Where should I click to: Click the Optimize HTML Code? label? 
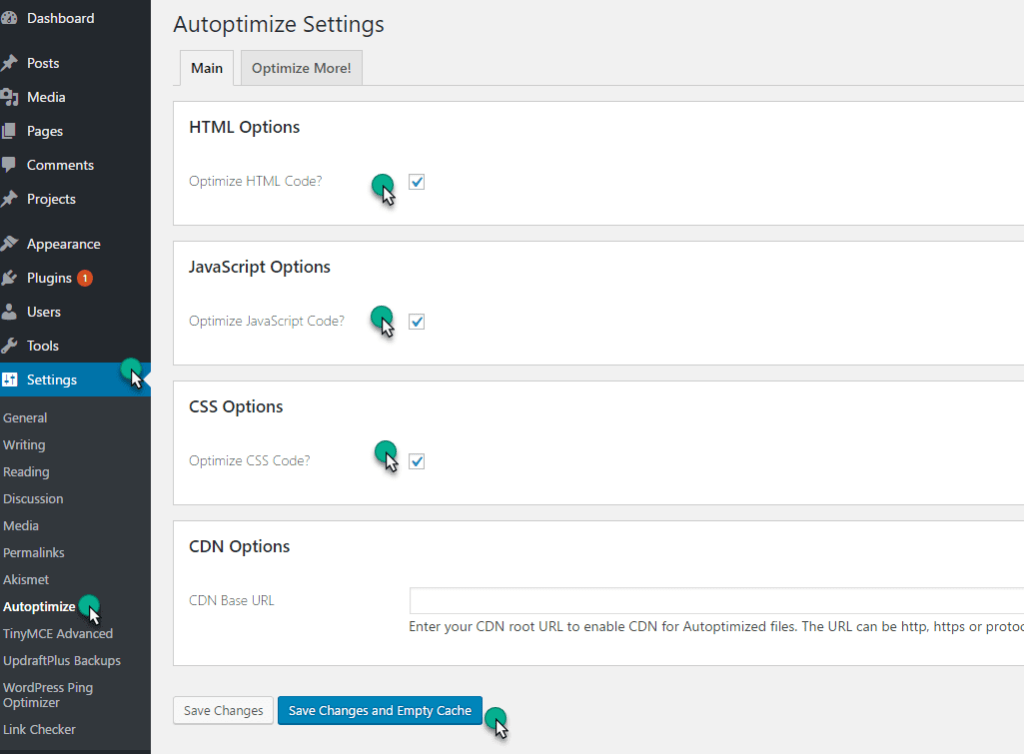(255, 181)
